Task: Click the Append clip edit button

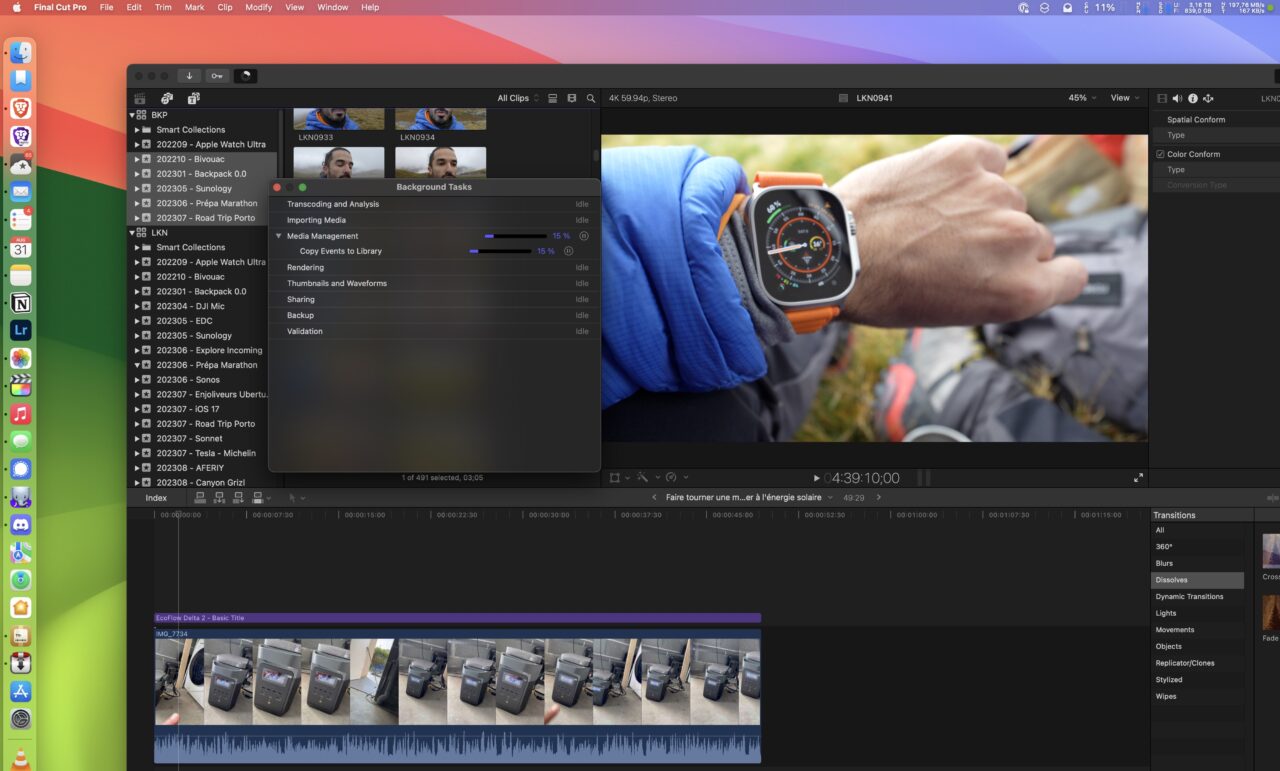Action: (238, 497)
